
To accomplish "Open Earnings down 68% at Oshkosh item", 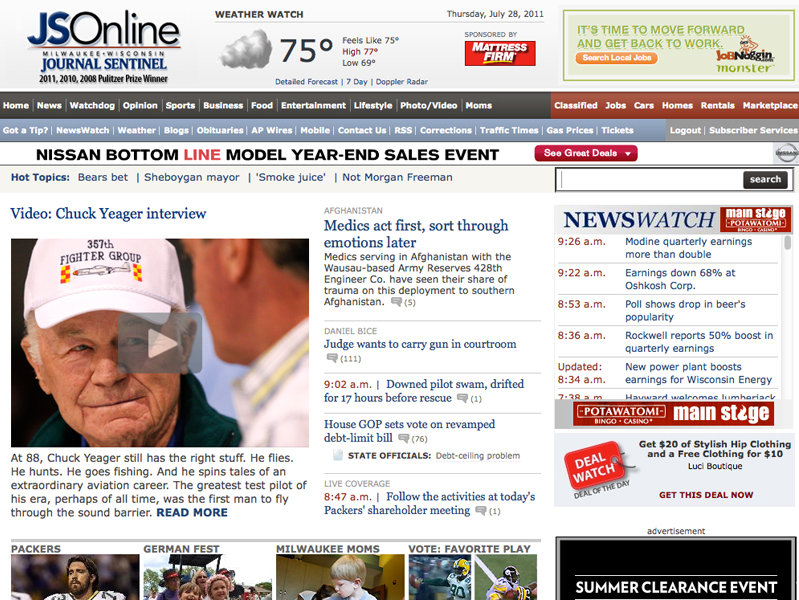I will pyautogui.click(x=680, y=279).
